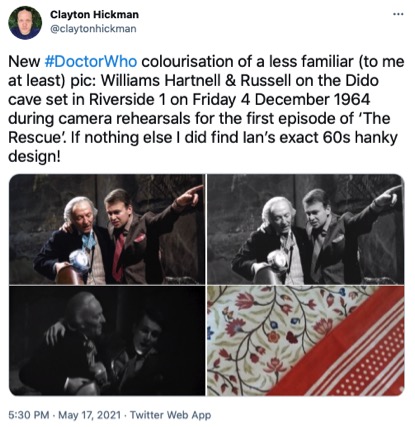Image resolution: width=415 pixels, height=427 pixels.
Task: Click the pointing hand in the colourised photo
Action: pyautogui.click(x=189, y=196)
